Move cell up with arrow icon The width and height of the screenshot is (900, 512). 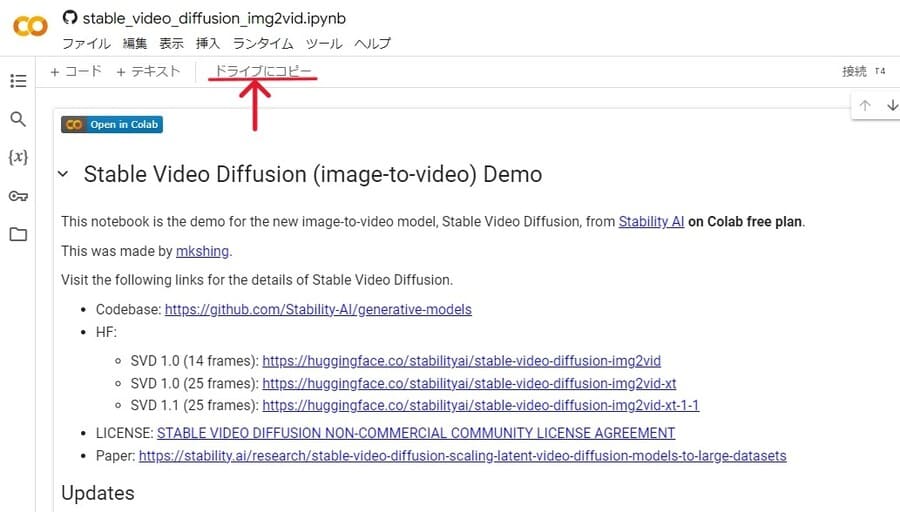point(865,106)
